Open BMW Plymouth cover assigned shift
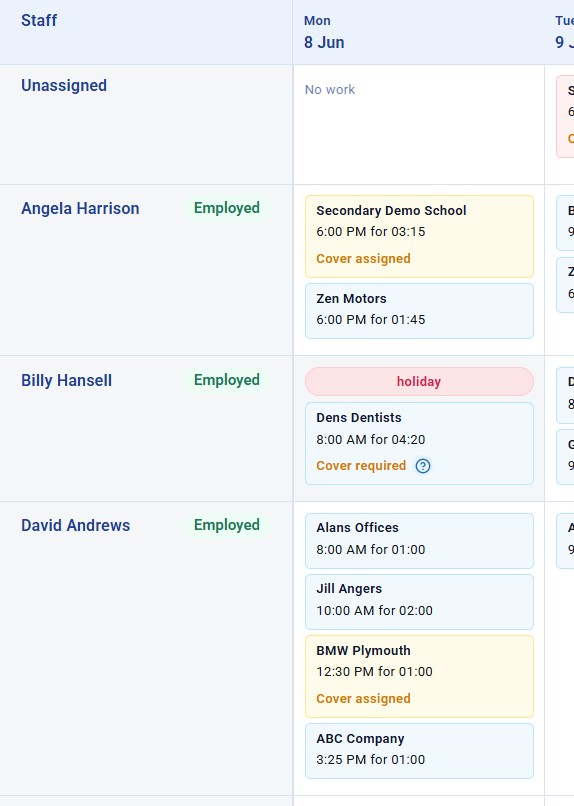This screenshot has width=574, height=806. pos(419,676)
